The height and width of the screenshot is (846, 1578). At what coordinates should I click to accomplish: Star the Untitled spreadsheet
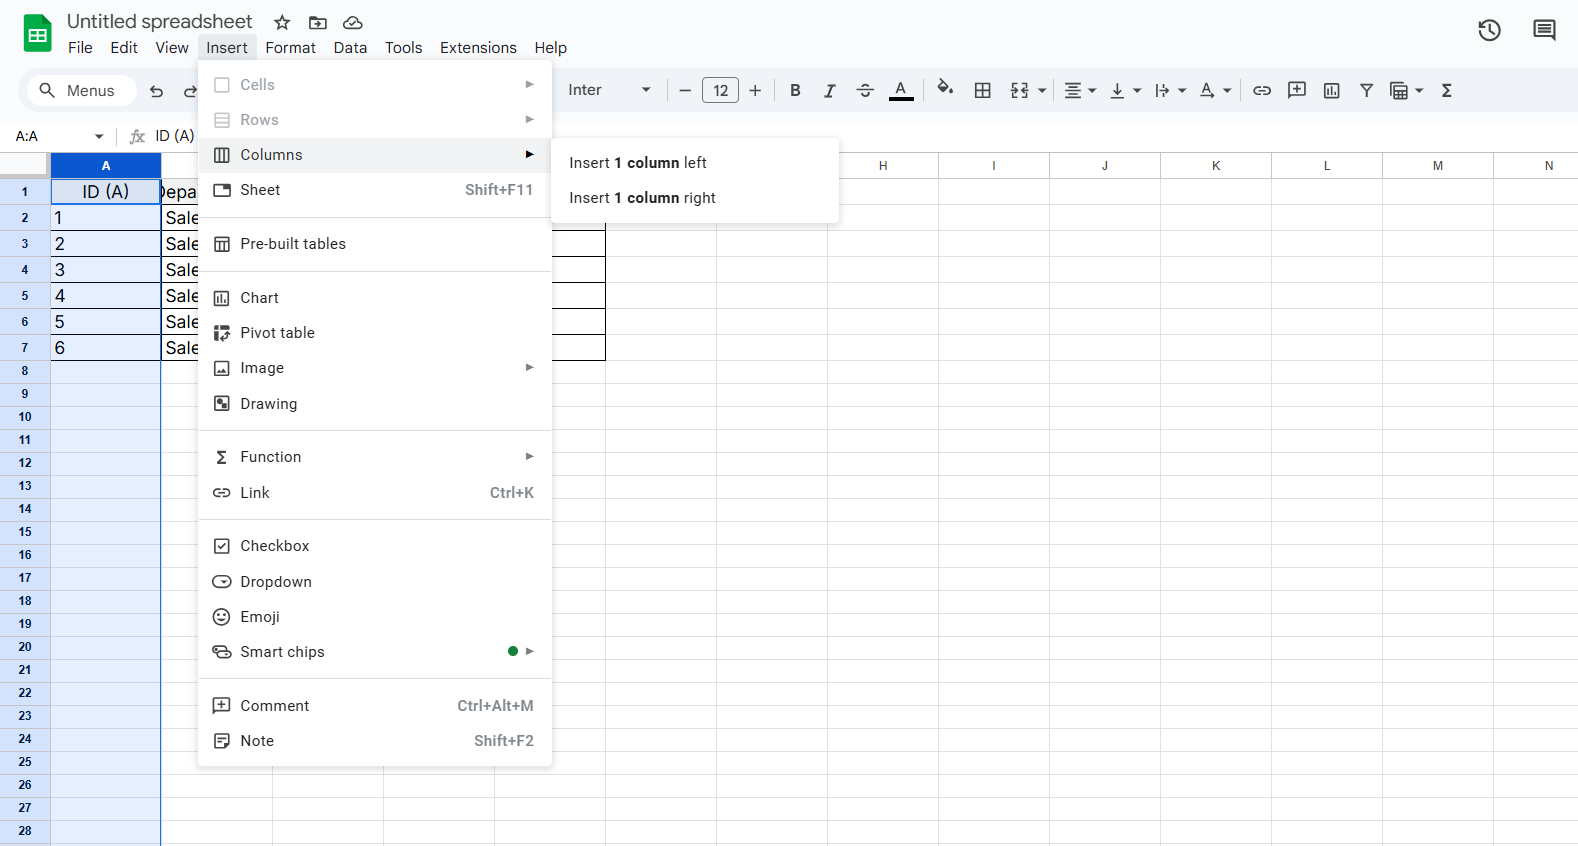[x=282, y=22]
